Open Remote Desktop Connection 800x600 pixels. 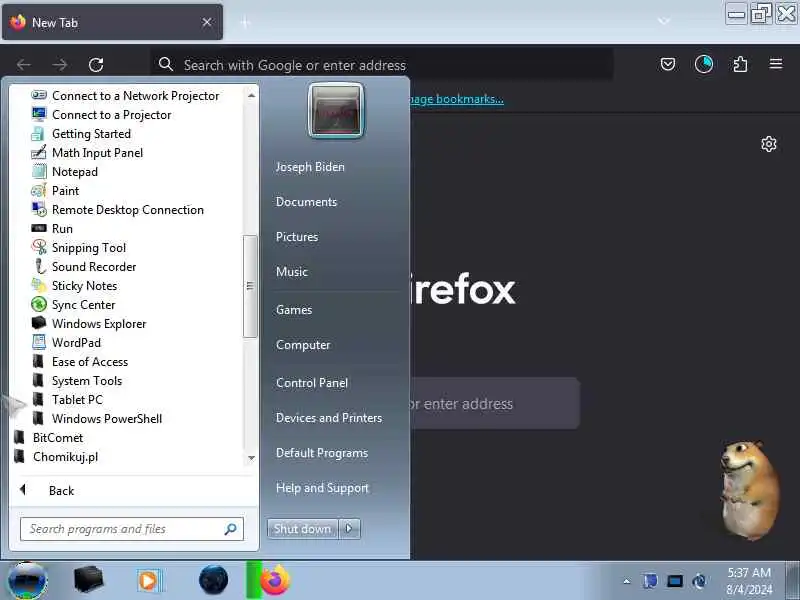118,210
